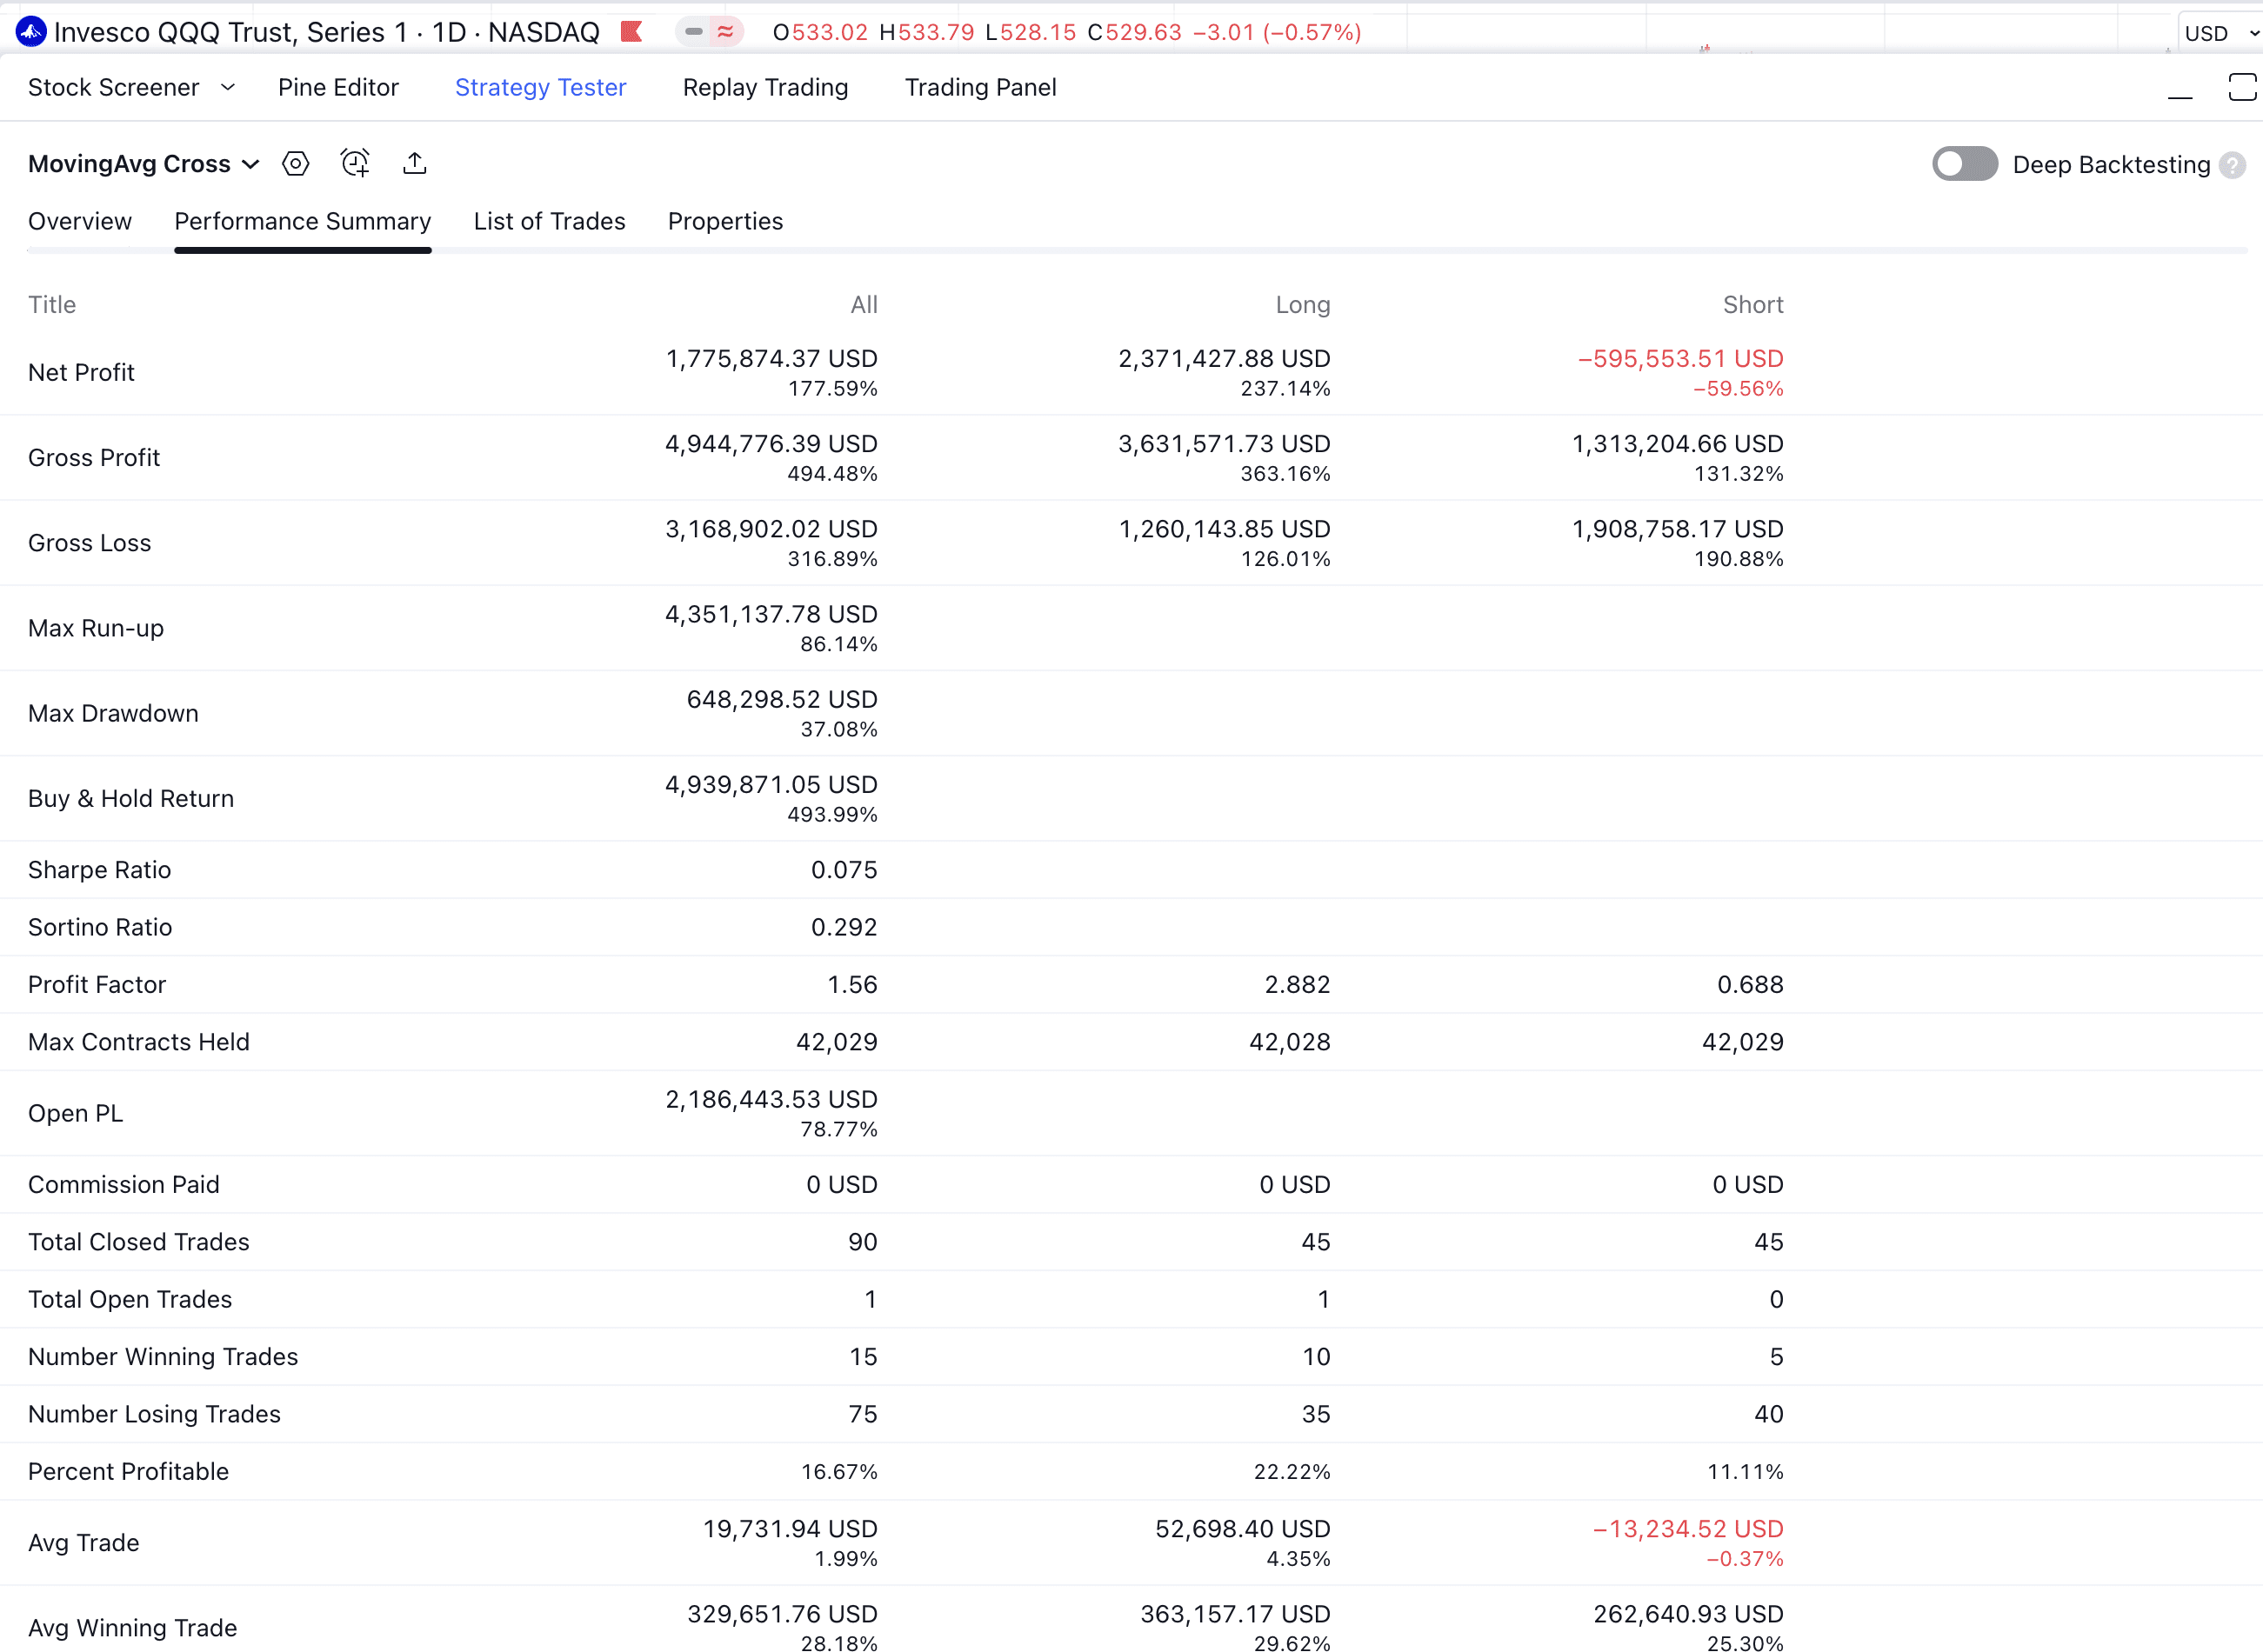Switch to the Overview tab
This screenshot has width=2263, height=1652.
point(80,221)
